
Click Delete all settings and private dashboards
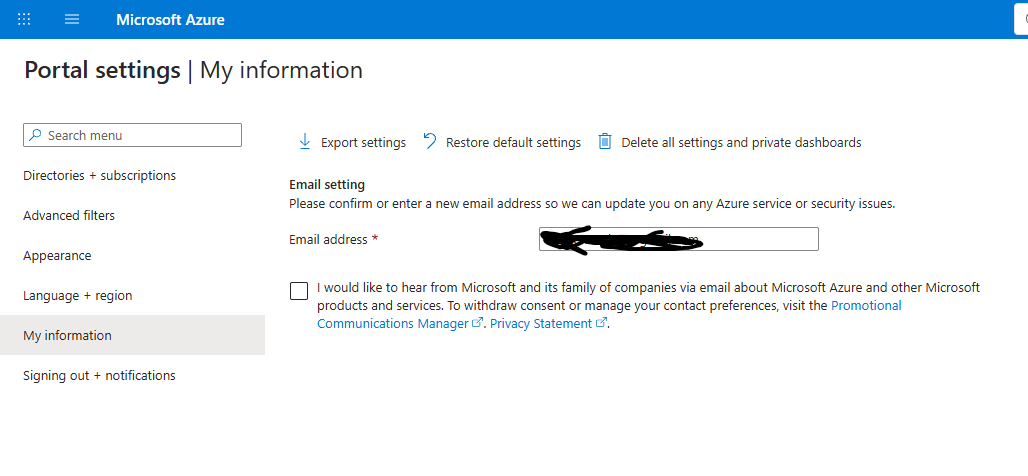click(741, 142)
